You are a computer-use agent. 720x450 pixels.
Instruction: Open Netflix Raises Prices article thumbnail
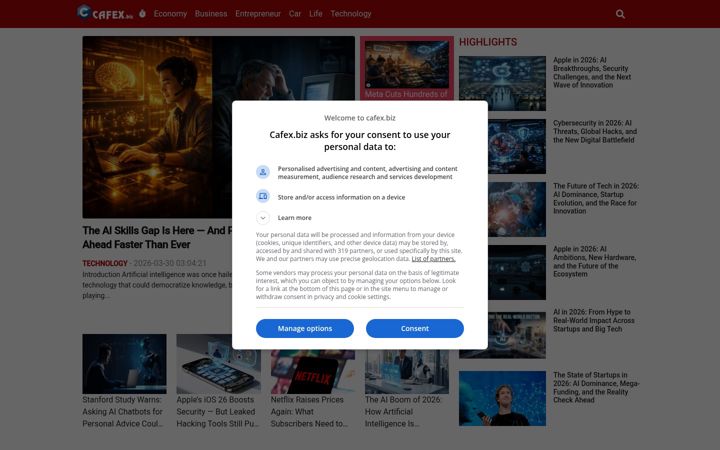tap(313, 371)
